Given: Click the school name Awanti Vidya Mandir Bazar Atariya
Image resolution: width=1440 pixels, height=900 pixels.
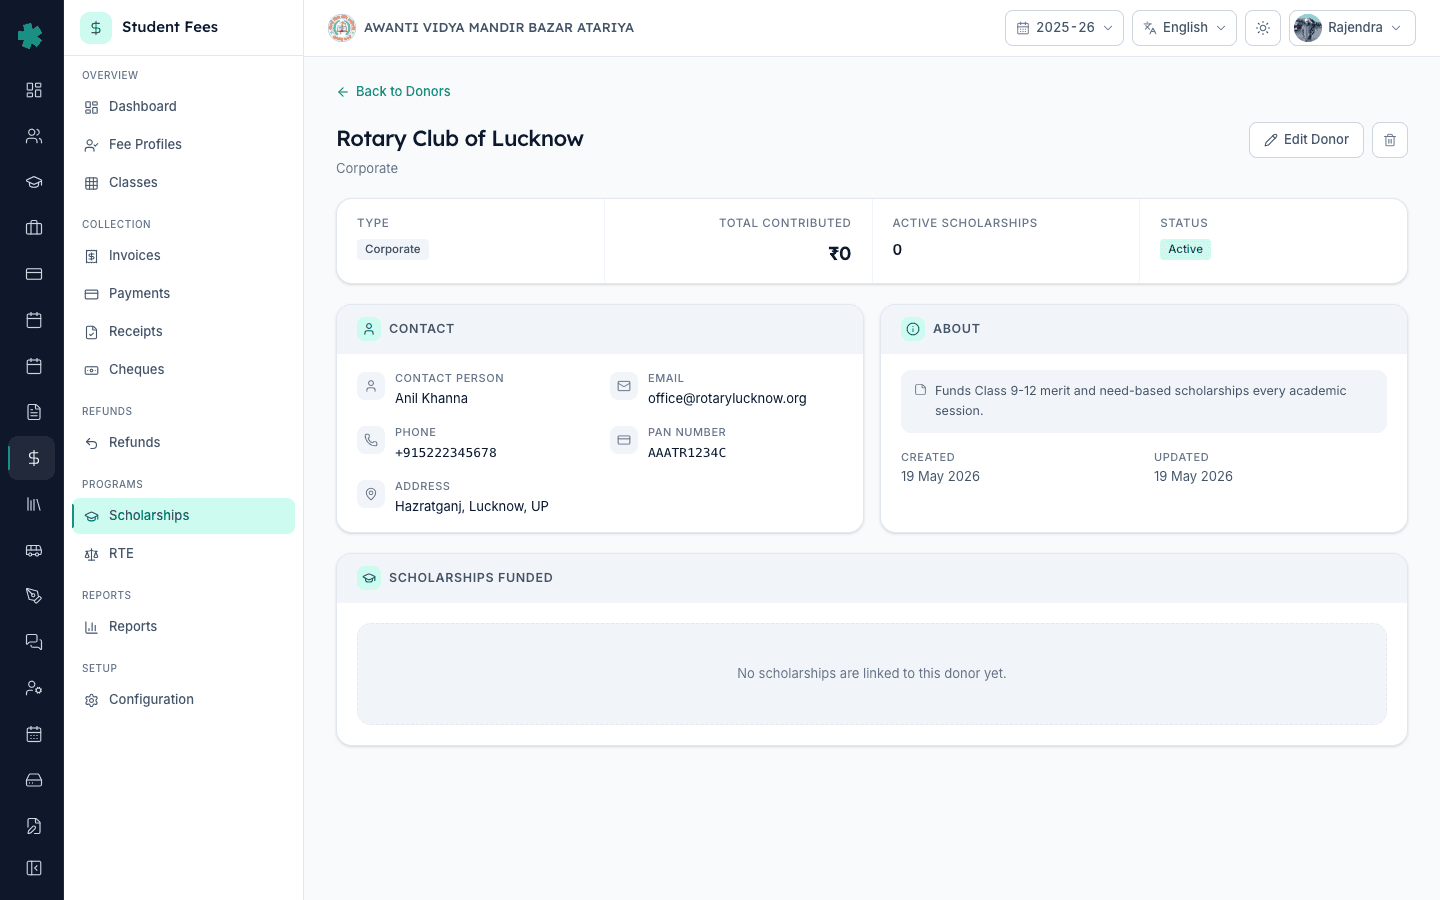Looking at the screenshot, I should click(x=499, y=28).
